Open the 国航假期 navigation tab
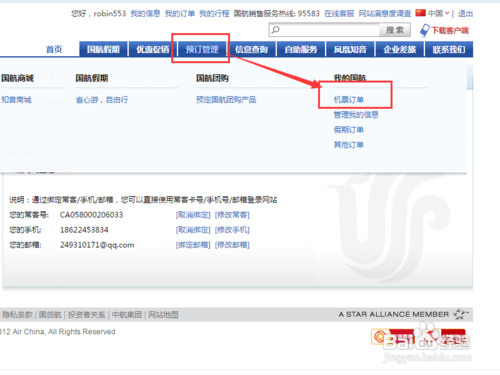The image size is (500, 375). coord(103,49)
